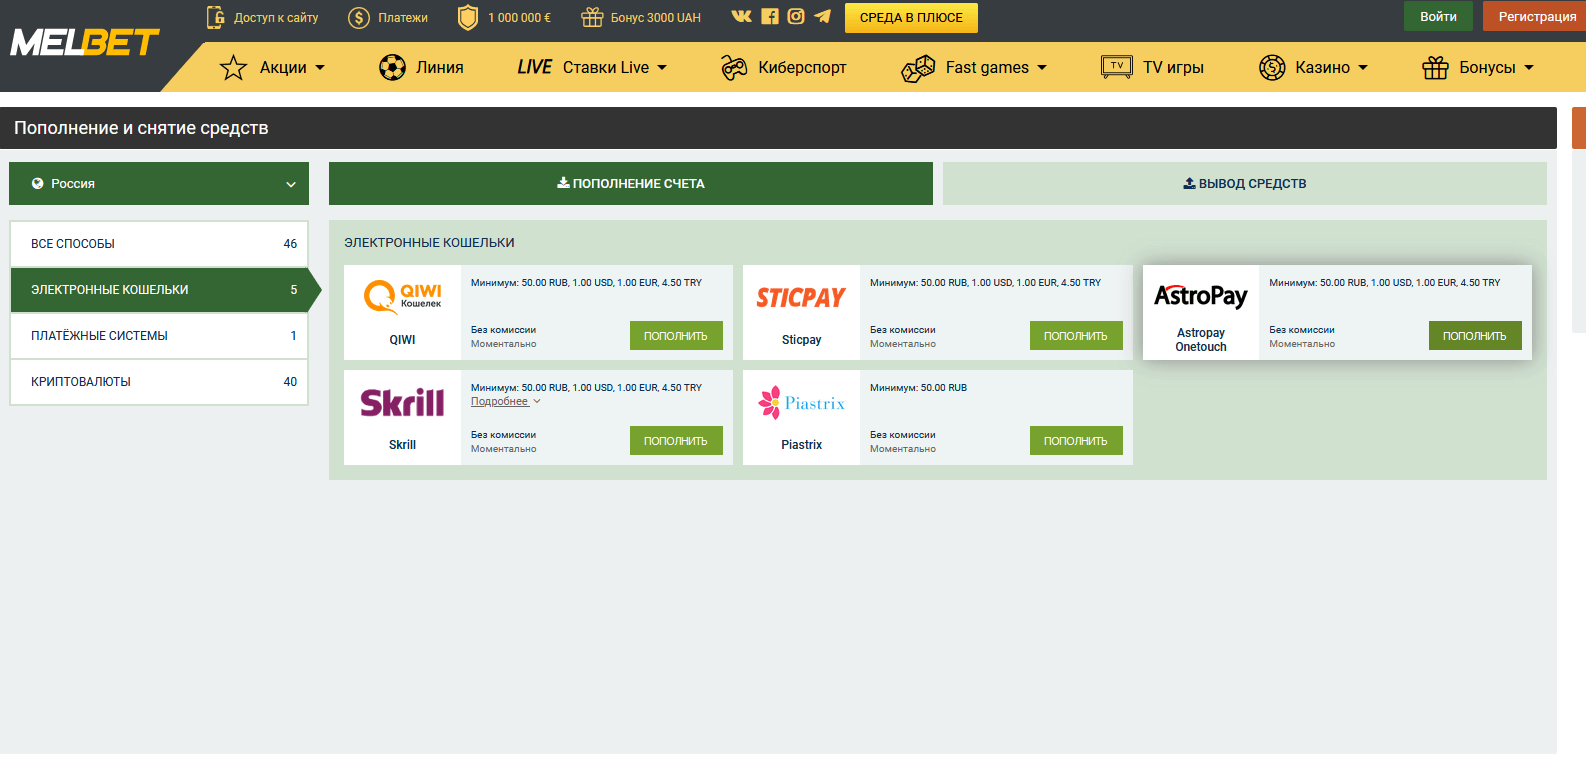The height and width of the screenshot is (777, 1586).
Task: Expand Подробнее details under Skrill
Action: click(x=505, y=401)
